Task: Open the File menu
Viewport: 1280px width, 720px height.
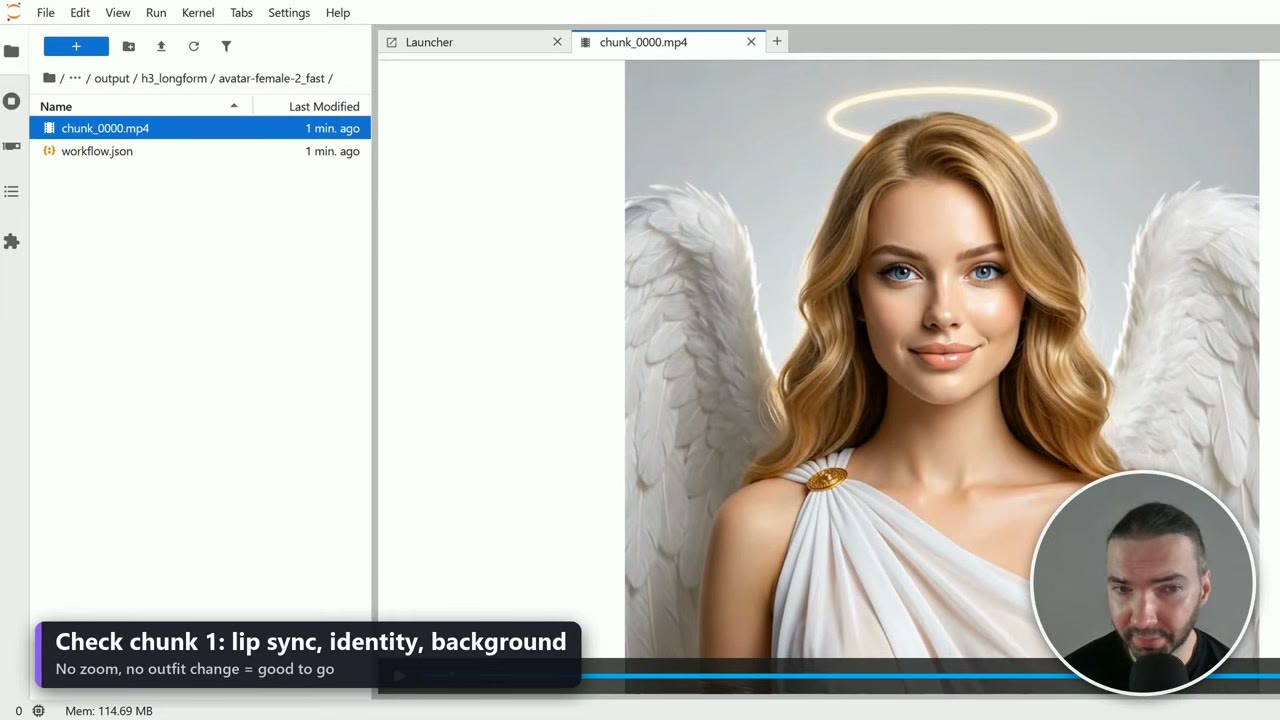Action: [46, 13]
